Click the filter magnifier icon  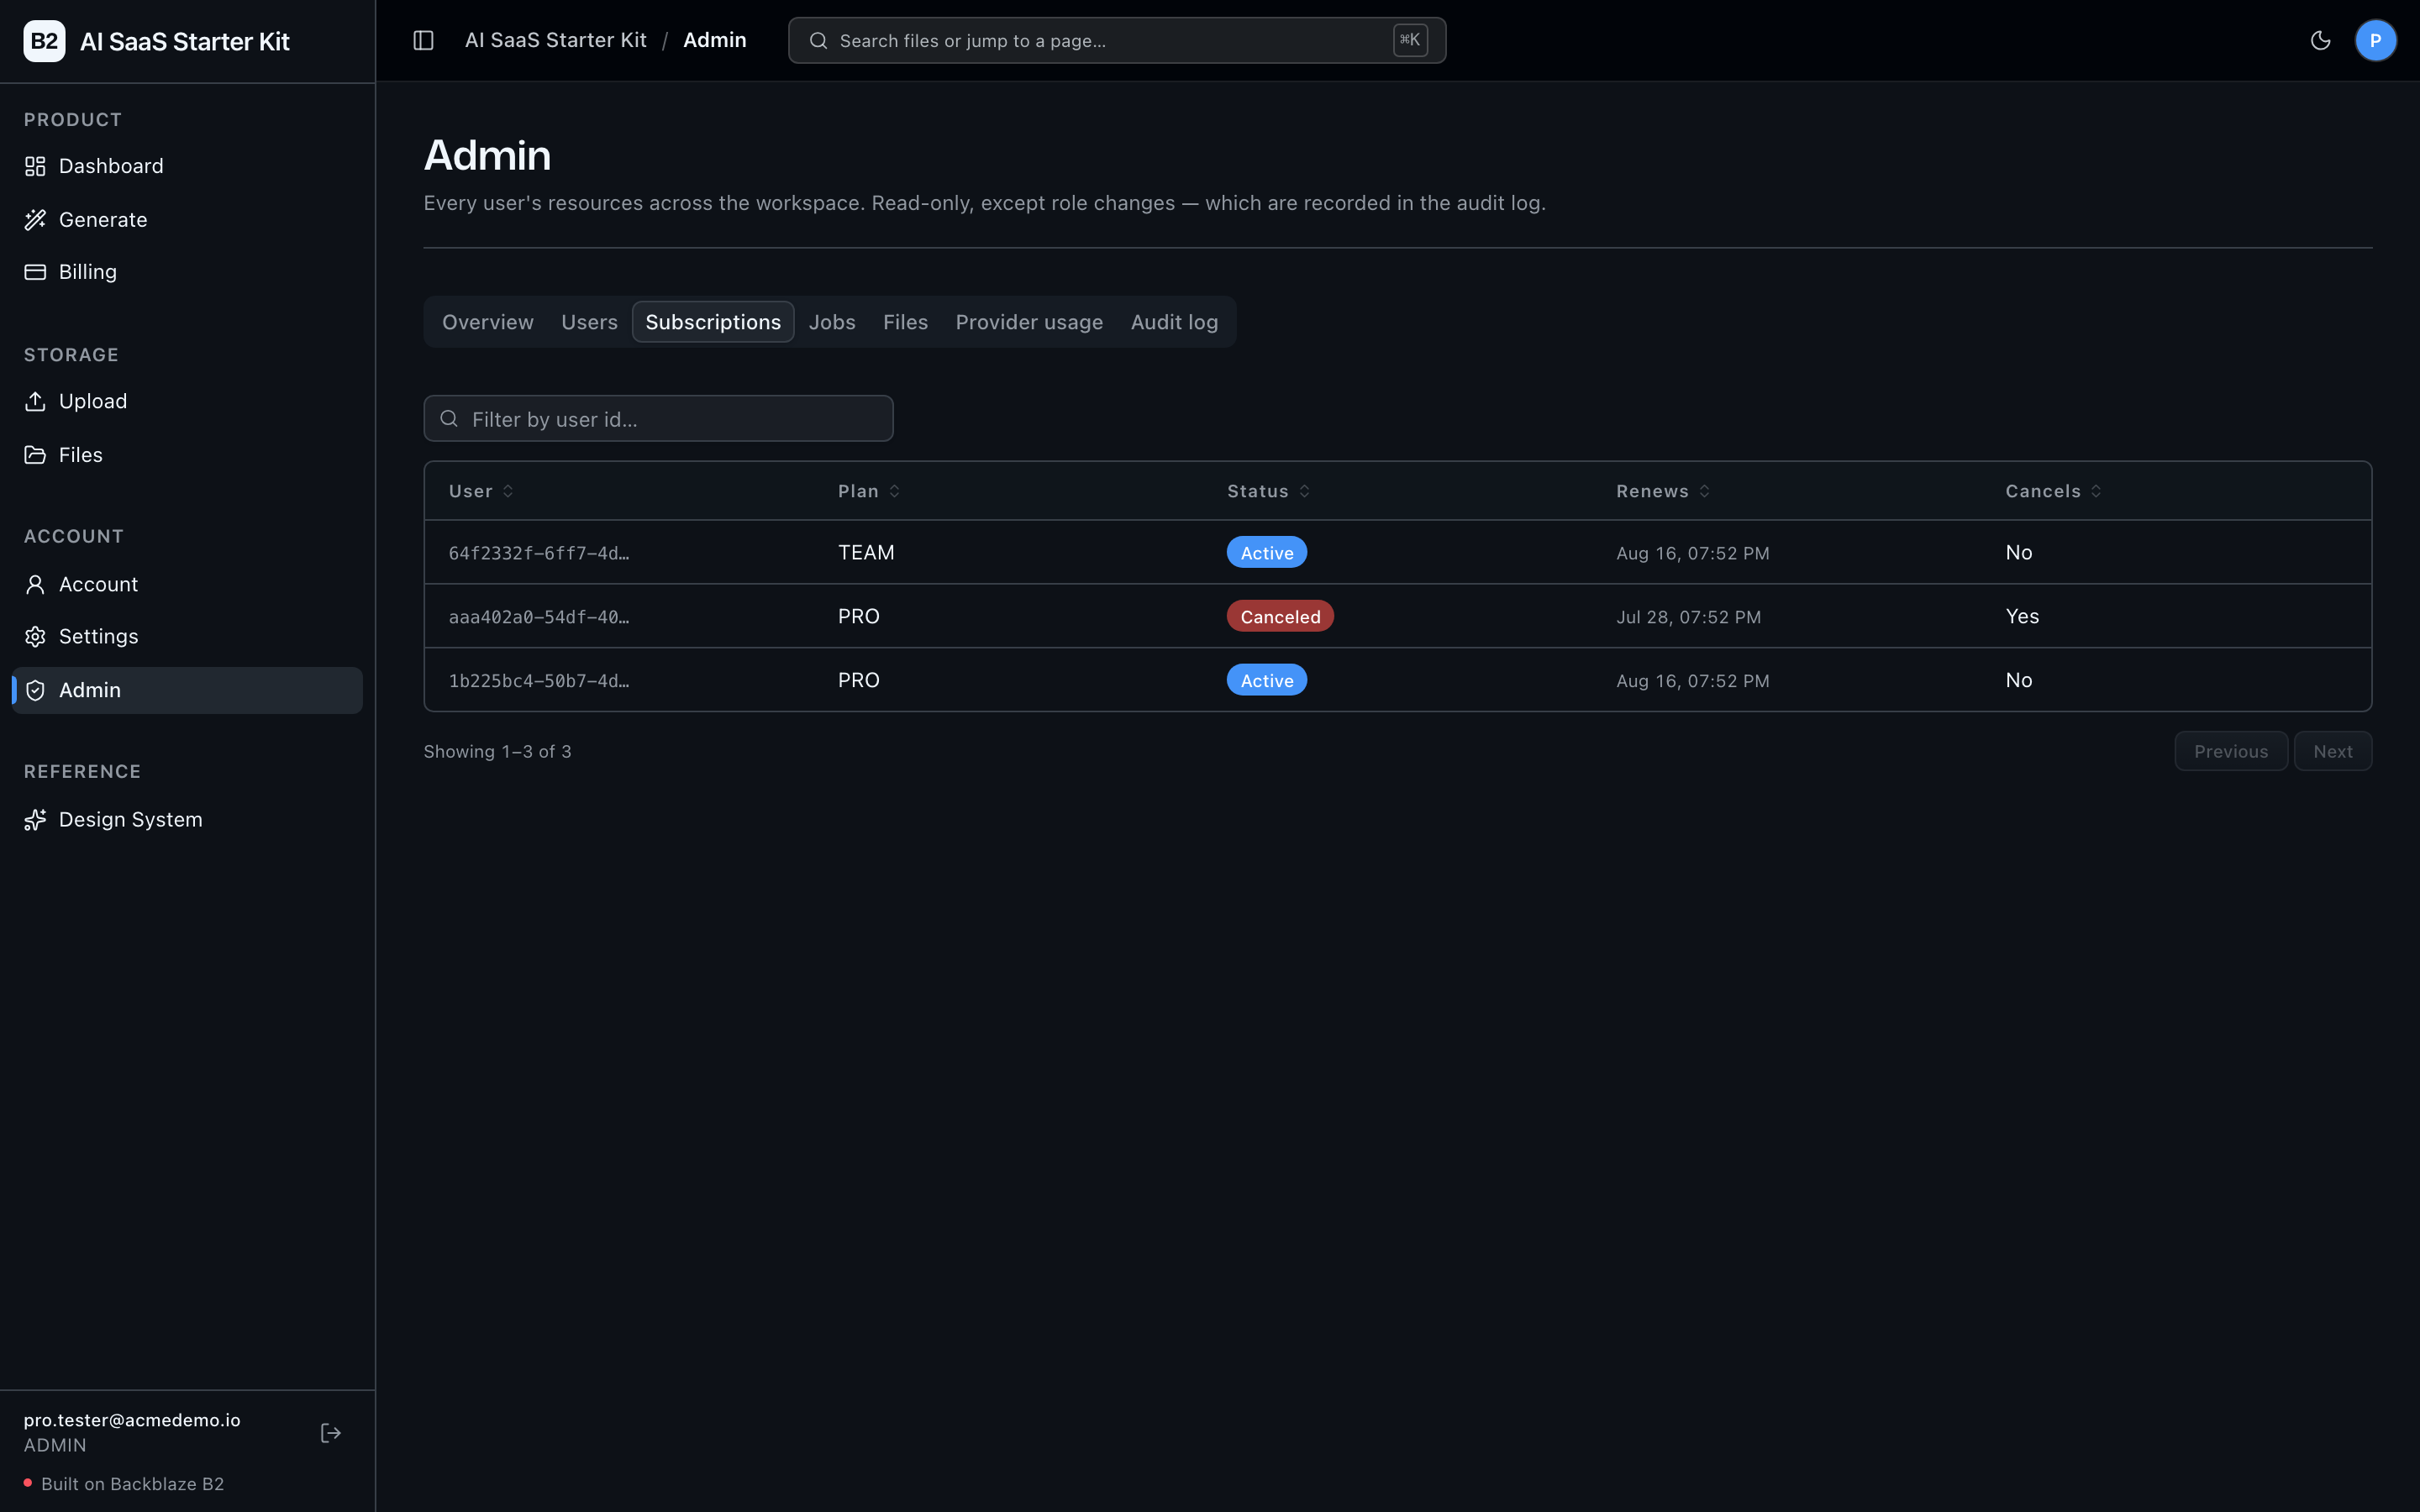point(449,419)
